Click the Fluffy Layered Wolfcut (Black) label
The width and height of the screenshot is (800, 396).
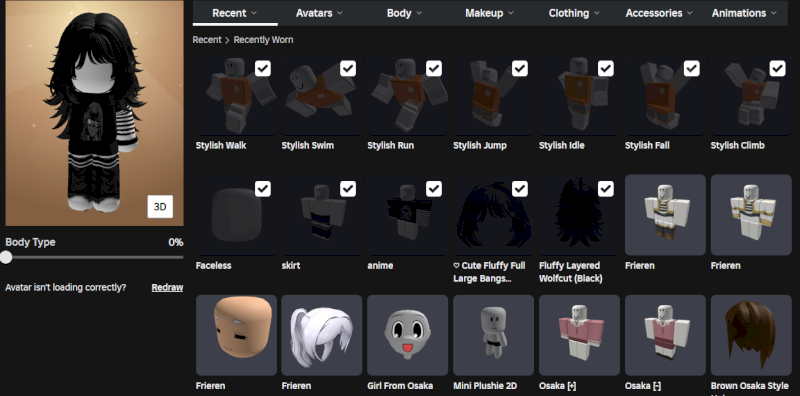point(570,272)
